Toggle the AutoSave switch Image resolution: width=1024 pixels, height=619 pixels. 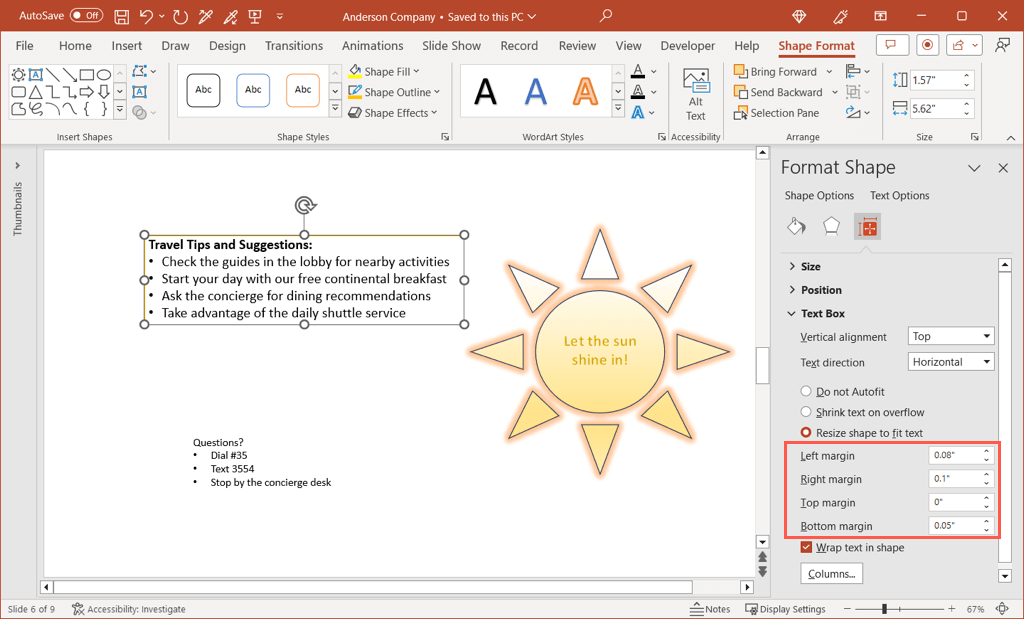(x=86, y=16)
